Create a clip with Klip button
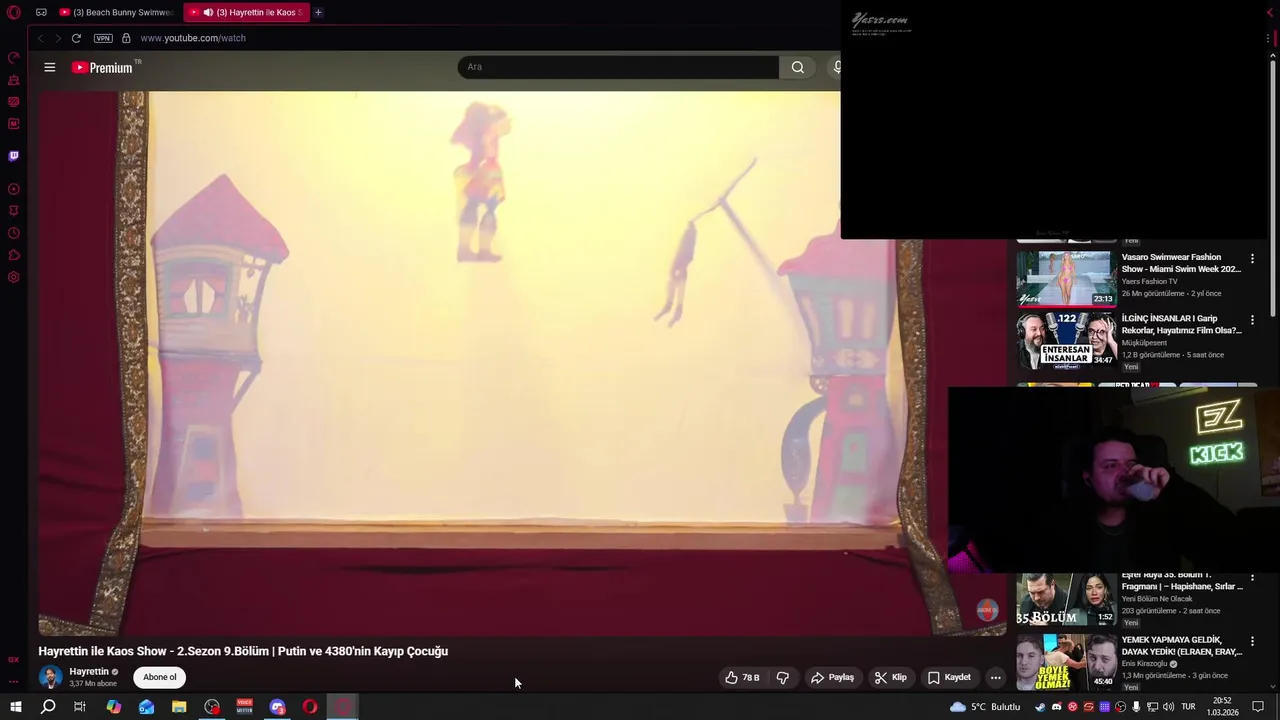The image size is (1280, 720). point(890,677)
